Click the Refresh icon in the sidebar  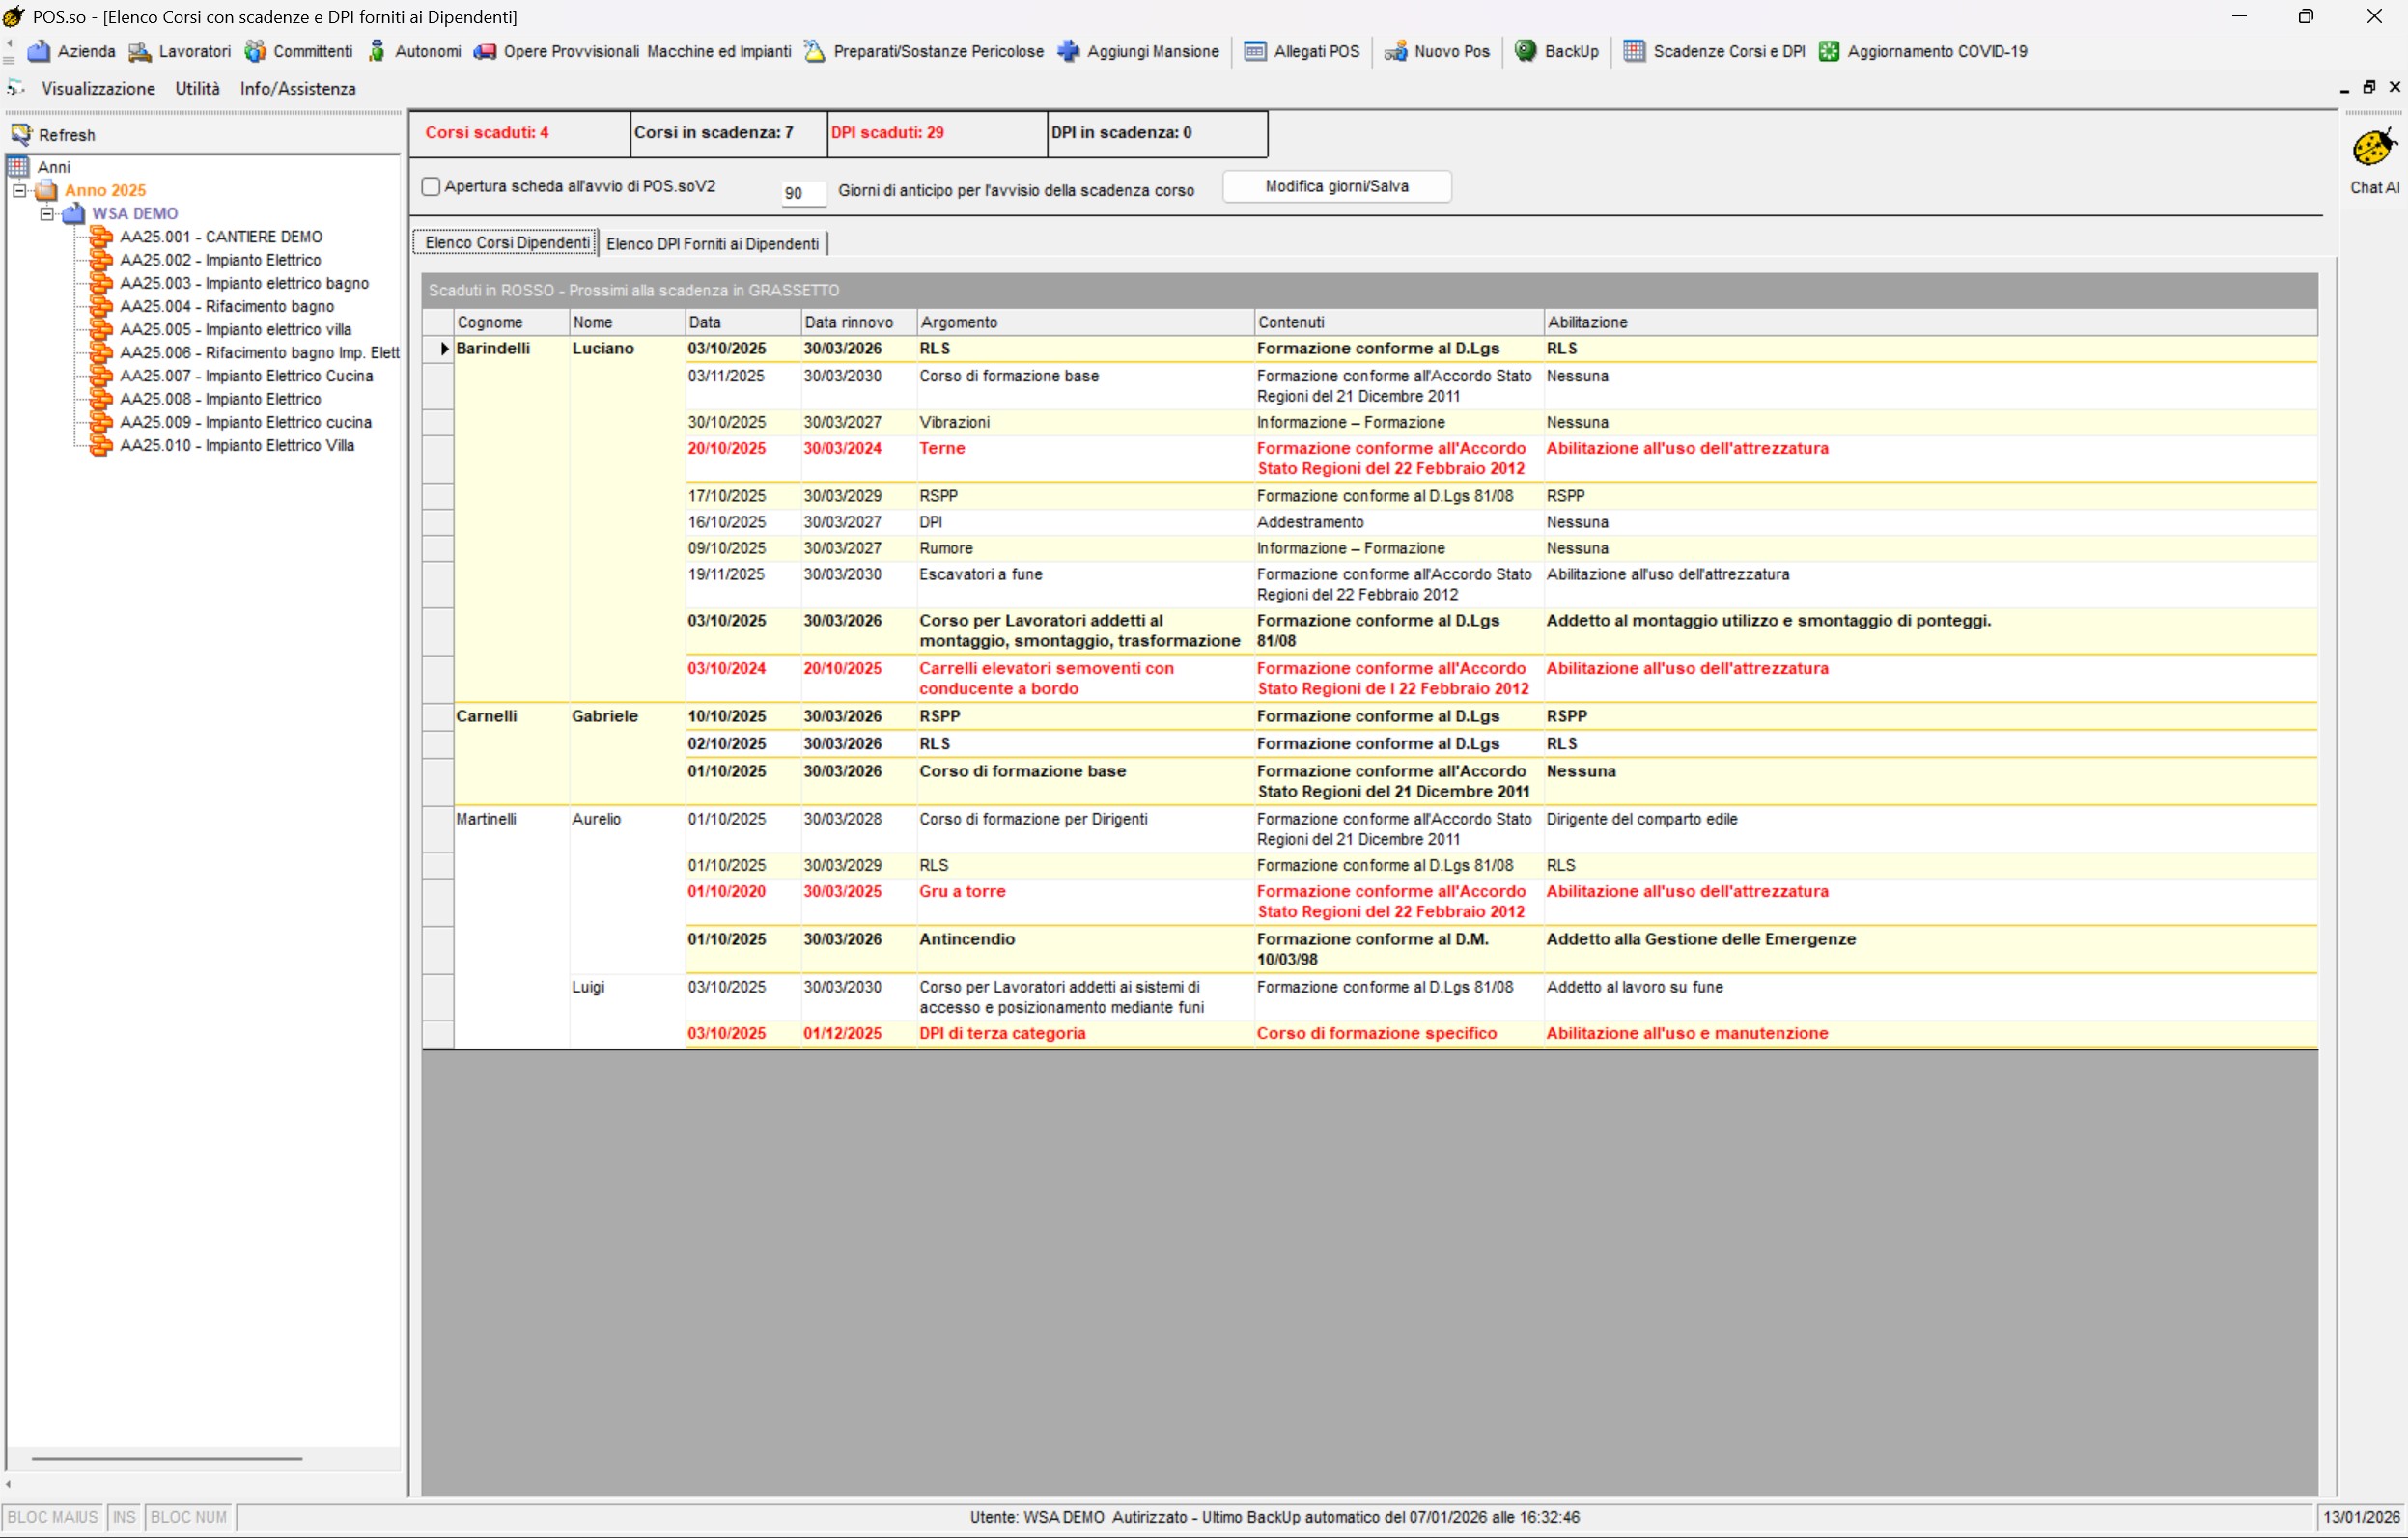point(22,135)
